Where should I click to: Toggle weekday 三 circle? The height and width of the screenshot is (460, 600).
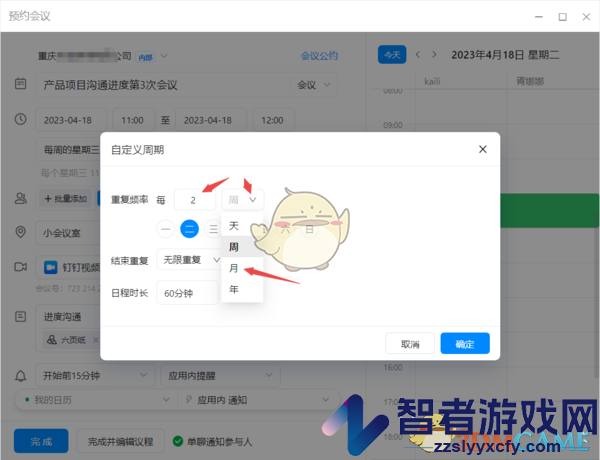[213, 229]
